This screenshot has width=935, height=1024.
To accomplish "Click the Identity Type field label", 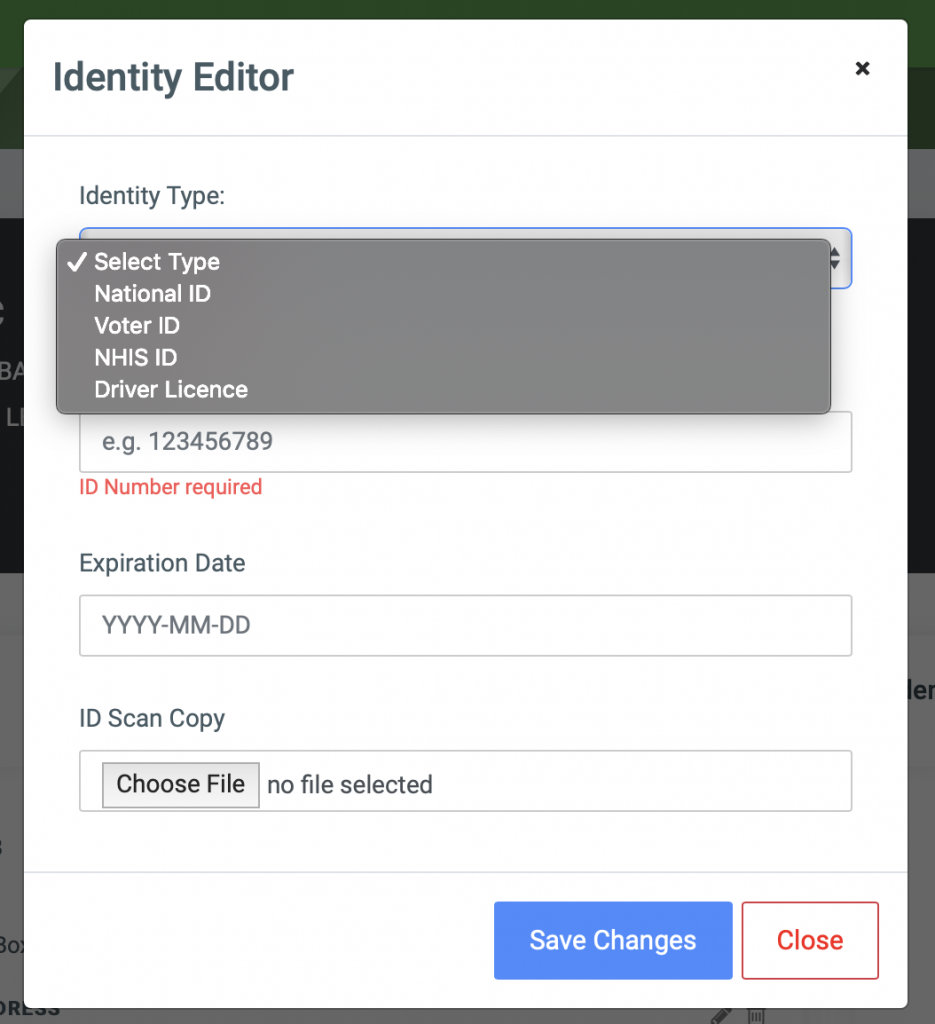I will point(152,196).
